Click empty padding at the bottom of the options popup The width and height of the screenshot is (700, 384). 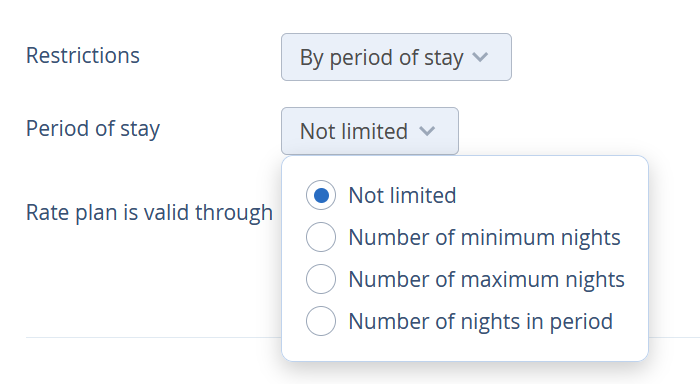465,349
